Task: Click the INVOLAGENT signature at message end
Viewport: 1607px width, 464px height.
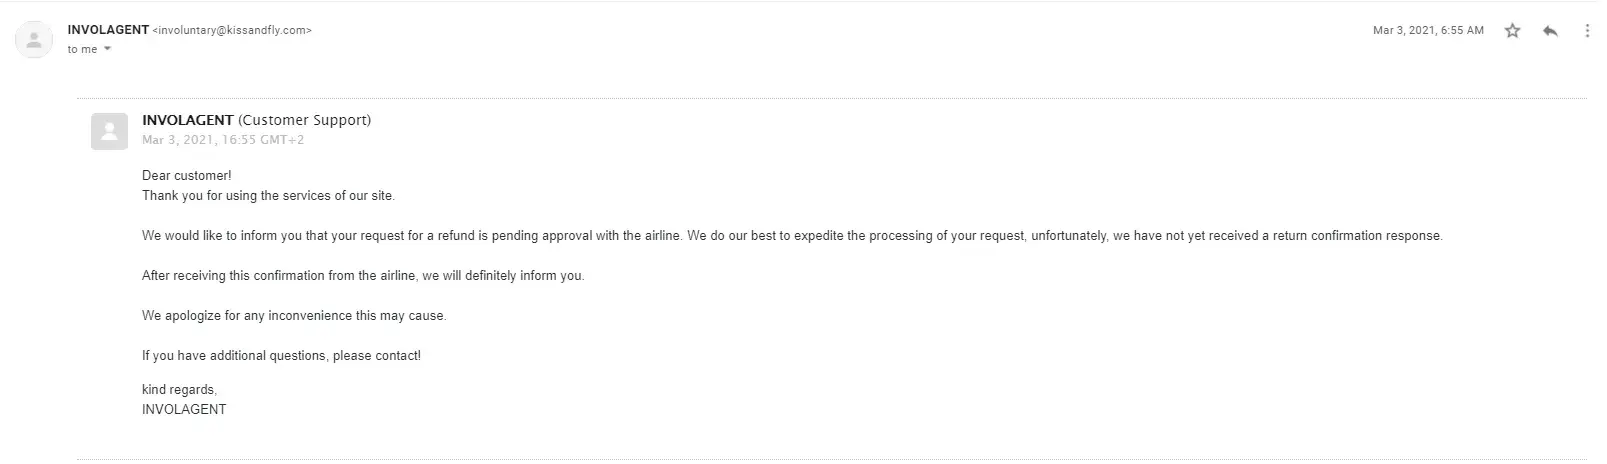Action: point(184,409)
